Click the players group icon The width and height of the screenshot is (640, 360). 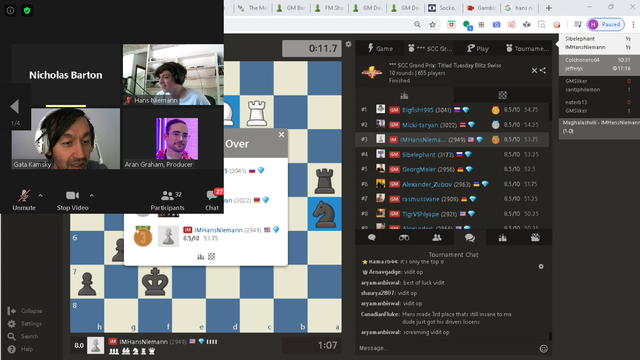pyautogui.click(x=437, y=238)
